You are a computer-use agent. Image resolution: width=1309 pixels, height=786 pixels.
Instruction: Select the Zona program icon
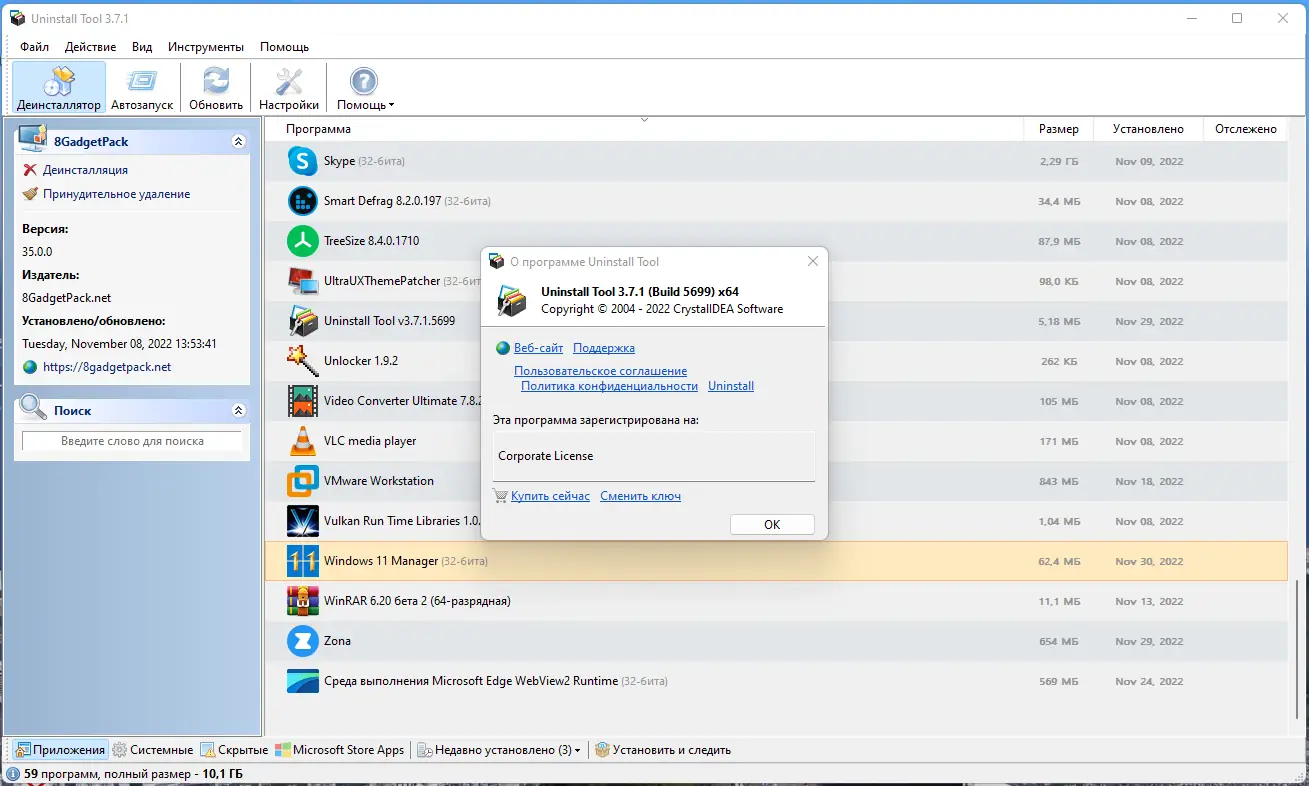(302, 641)
